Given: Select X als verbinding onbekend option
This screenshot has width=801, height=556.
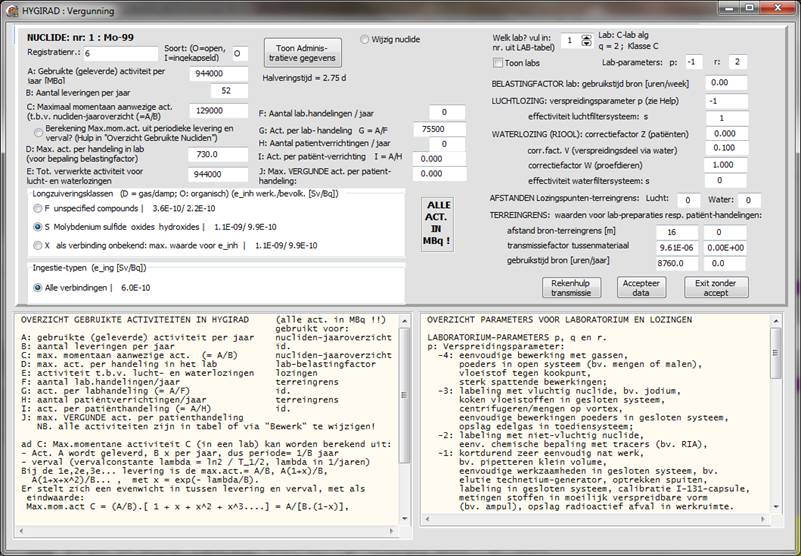Looking at the screenshot, I should tap(37, 245).
